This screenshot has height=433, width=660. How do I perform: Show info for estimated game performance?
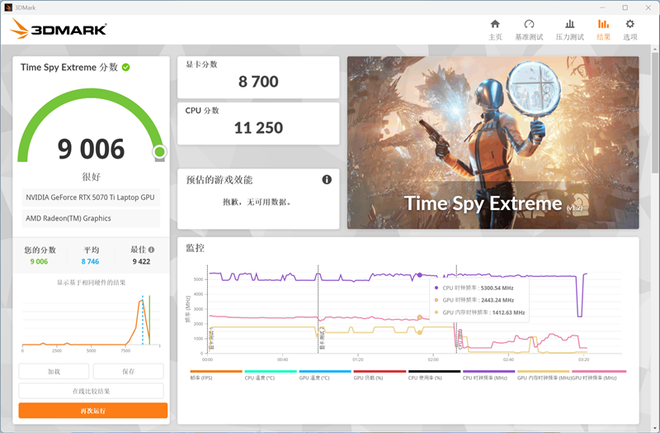[x=326, y=180]
